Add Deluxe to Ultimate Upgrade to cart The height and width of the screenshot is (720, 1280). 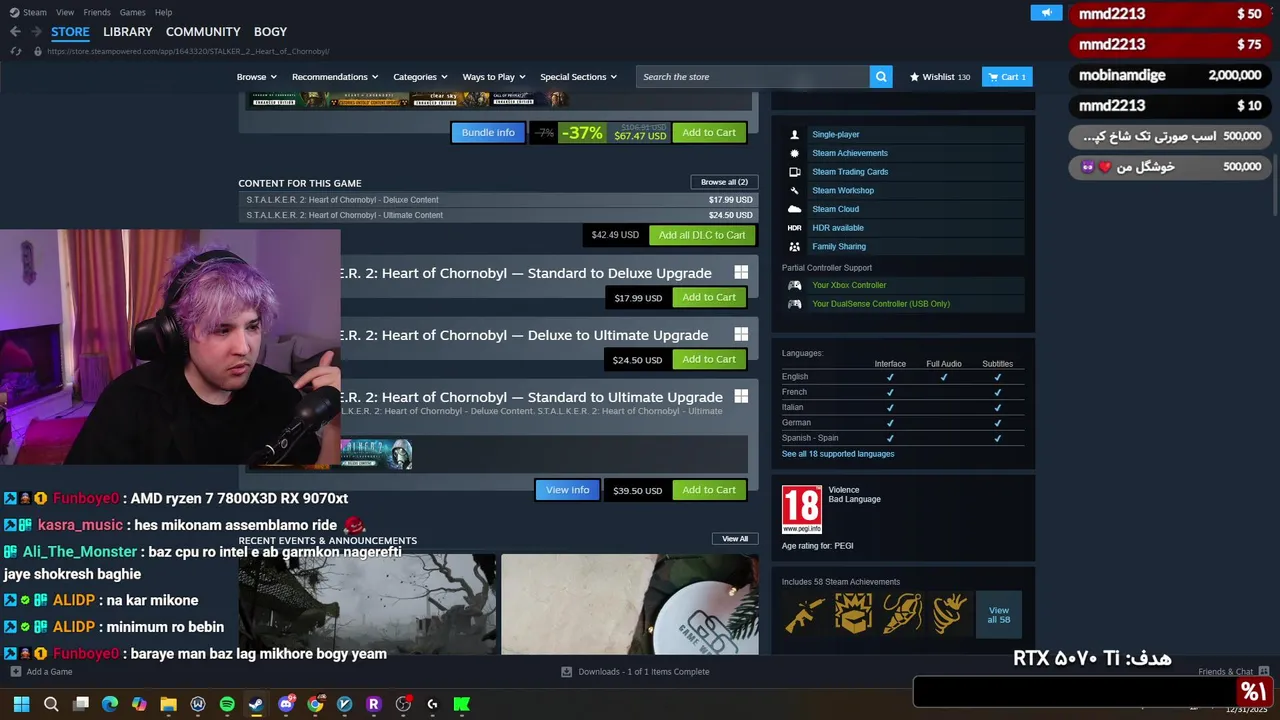709,359
